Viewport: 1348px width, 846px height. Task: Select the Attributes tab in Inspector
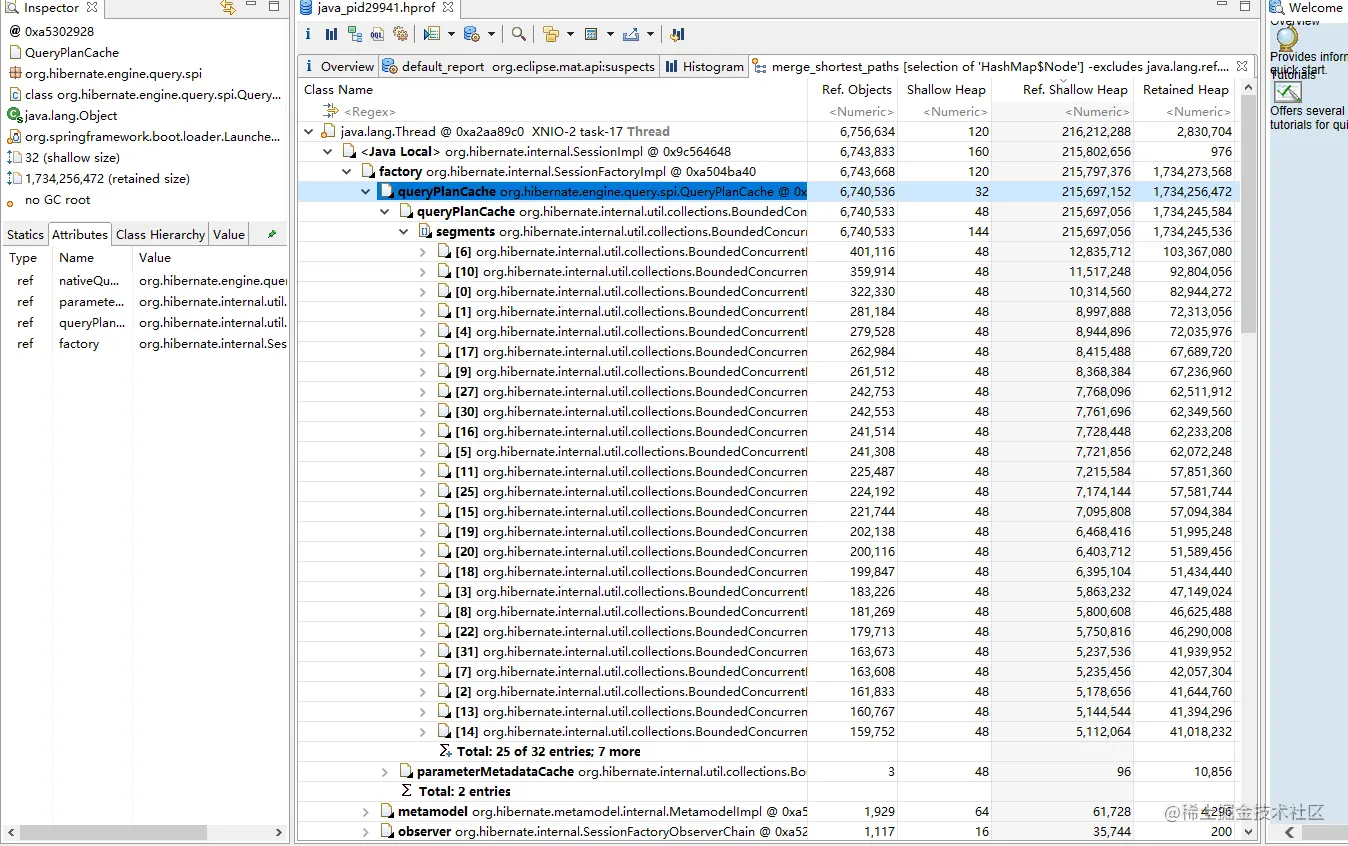(x=80, y=234)
